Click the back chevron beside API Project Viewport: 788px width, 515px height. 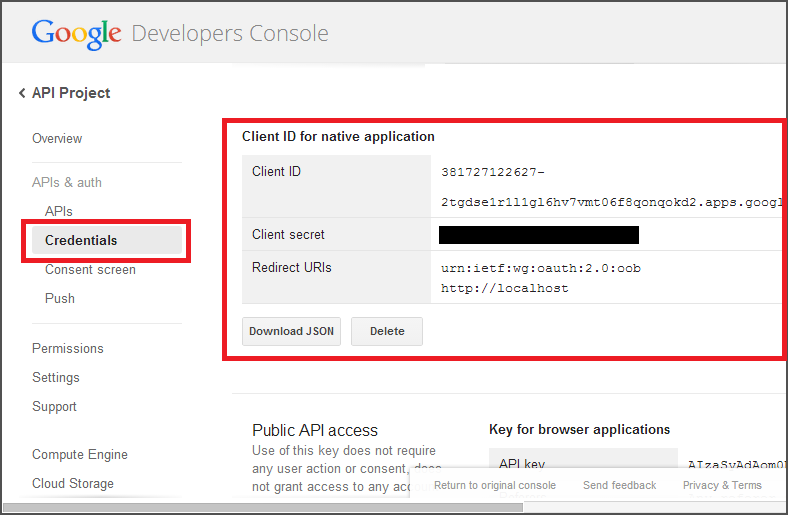point(22,93)
